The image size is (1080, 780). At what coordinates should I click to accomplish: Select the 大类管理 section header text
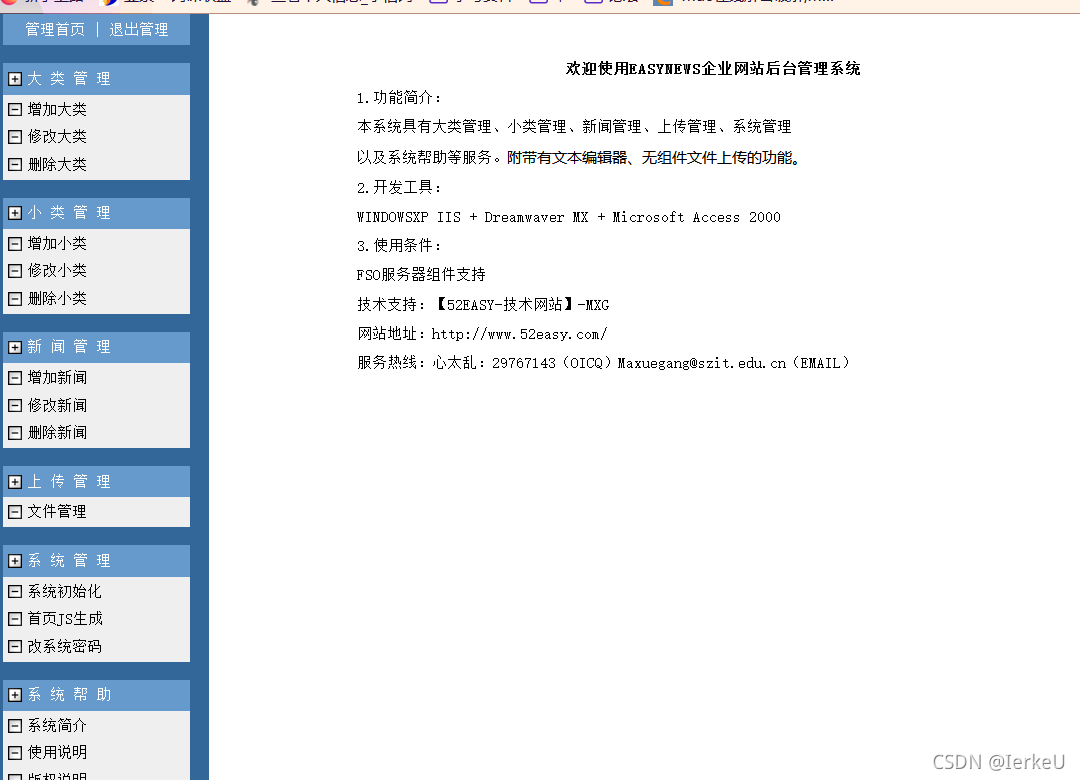[69, 79]
